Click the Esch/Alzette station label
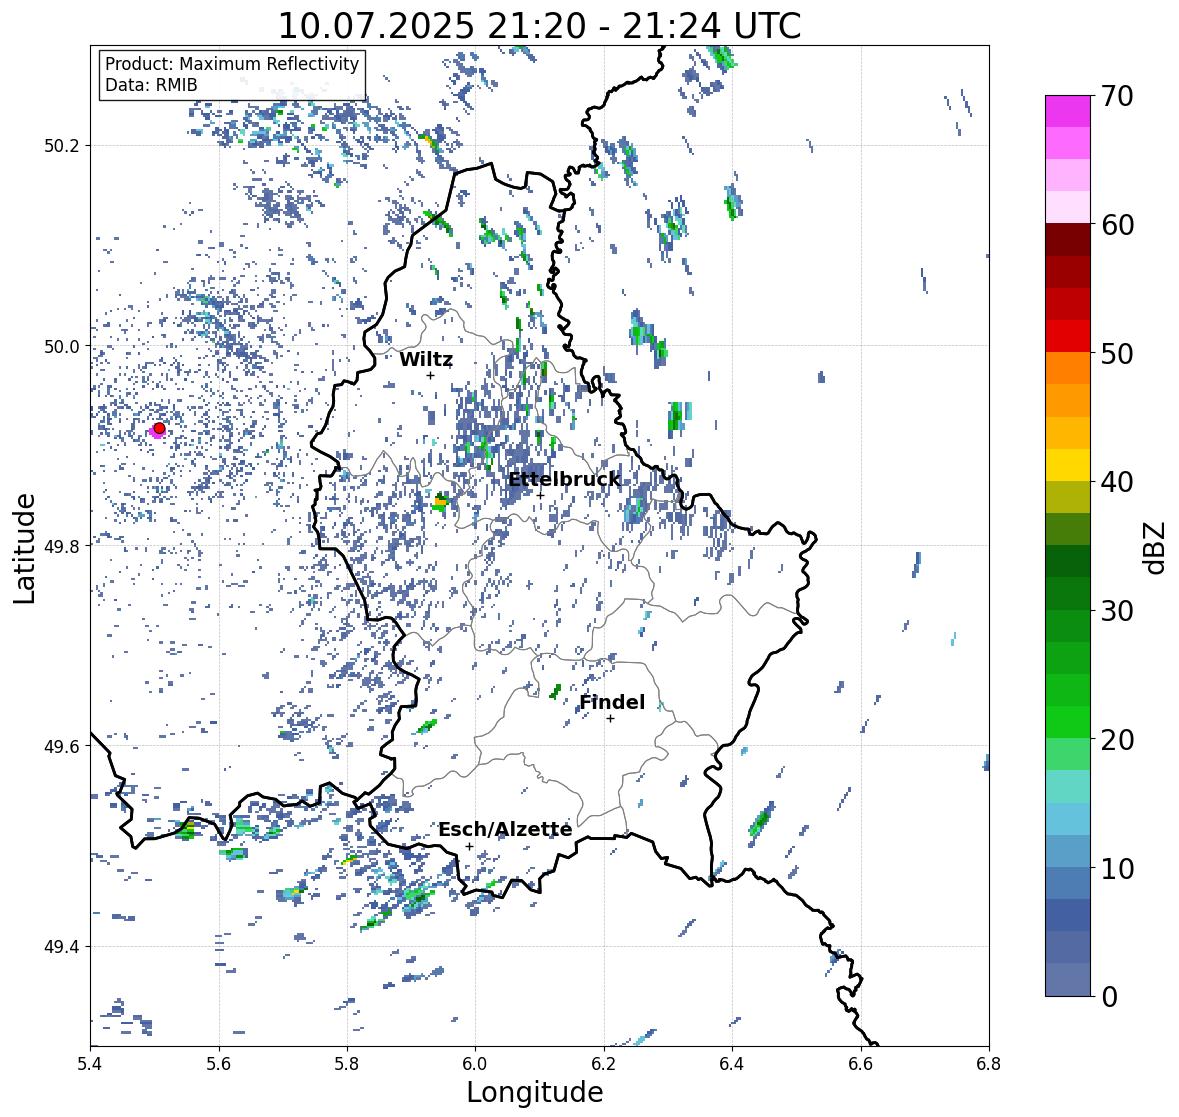The width and height of the screenshot is (1179, 1117). (x=505, y=829)
